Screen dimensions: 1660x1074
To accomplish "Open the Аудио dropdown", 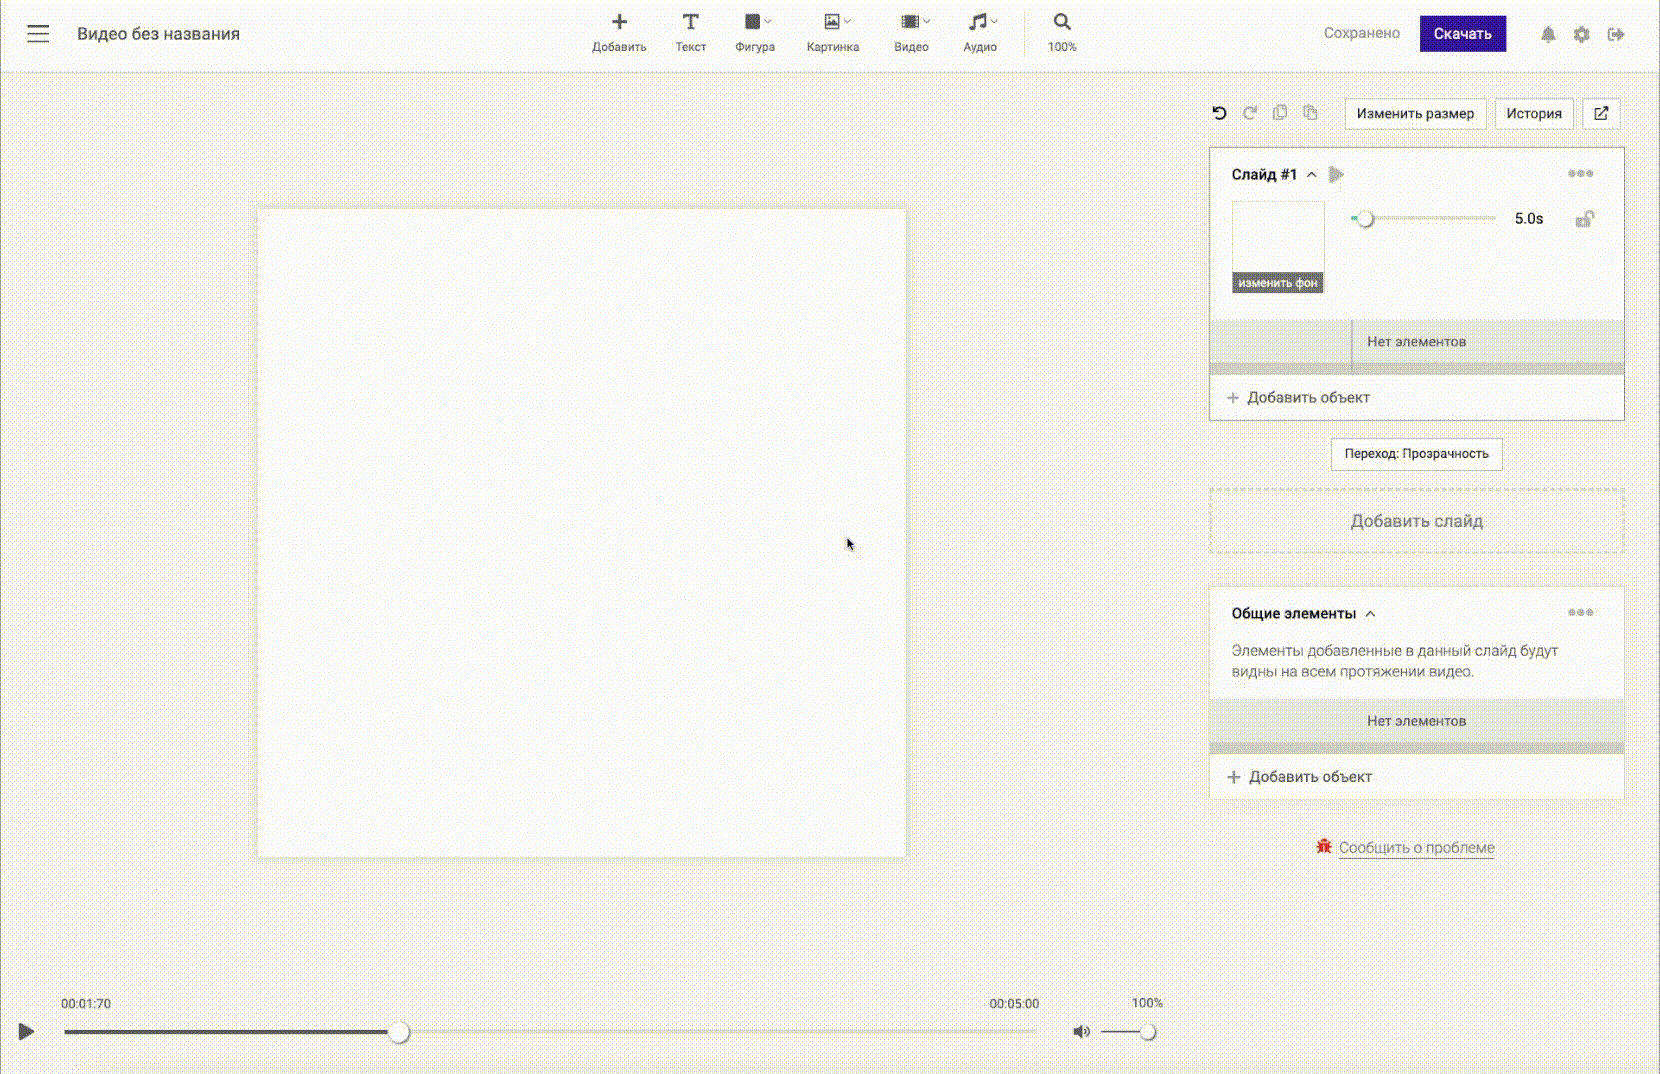I will click(980, 32).
